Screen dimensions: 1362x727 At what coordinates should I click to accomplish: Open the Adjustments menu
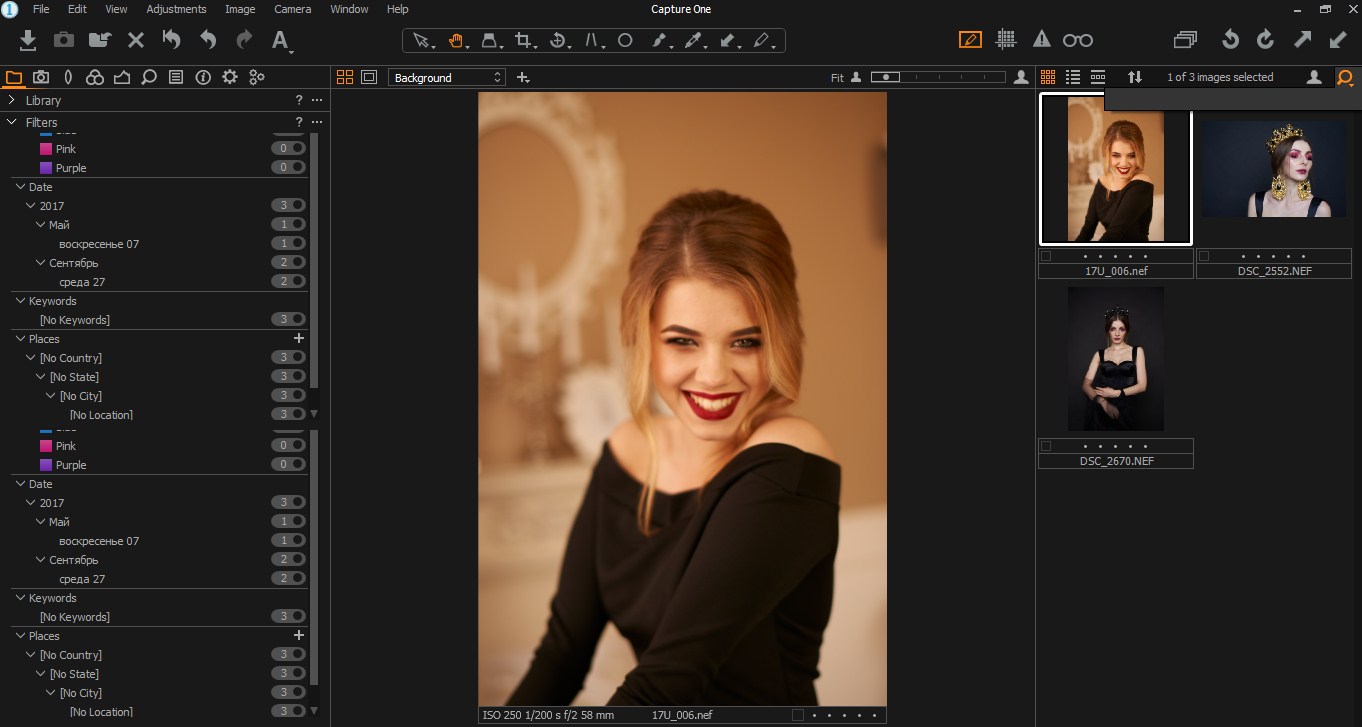(176, 9)
